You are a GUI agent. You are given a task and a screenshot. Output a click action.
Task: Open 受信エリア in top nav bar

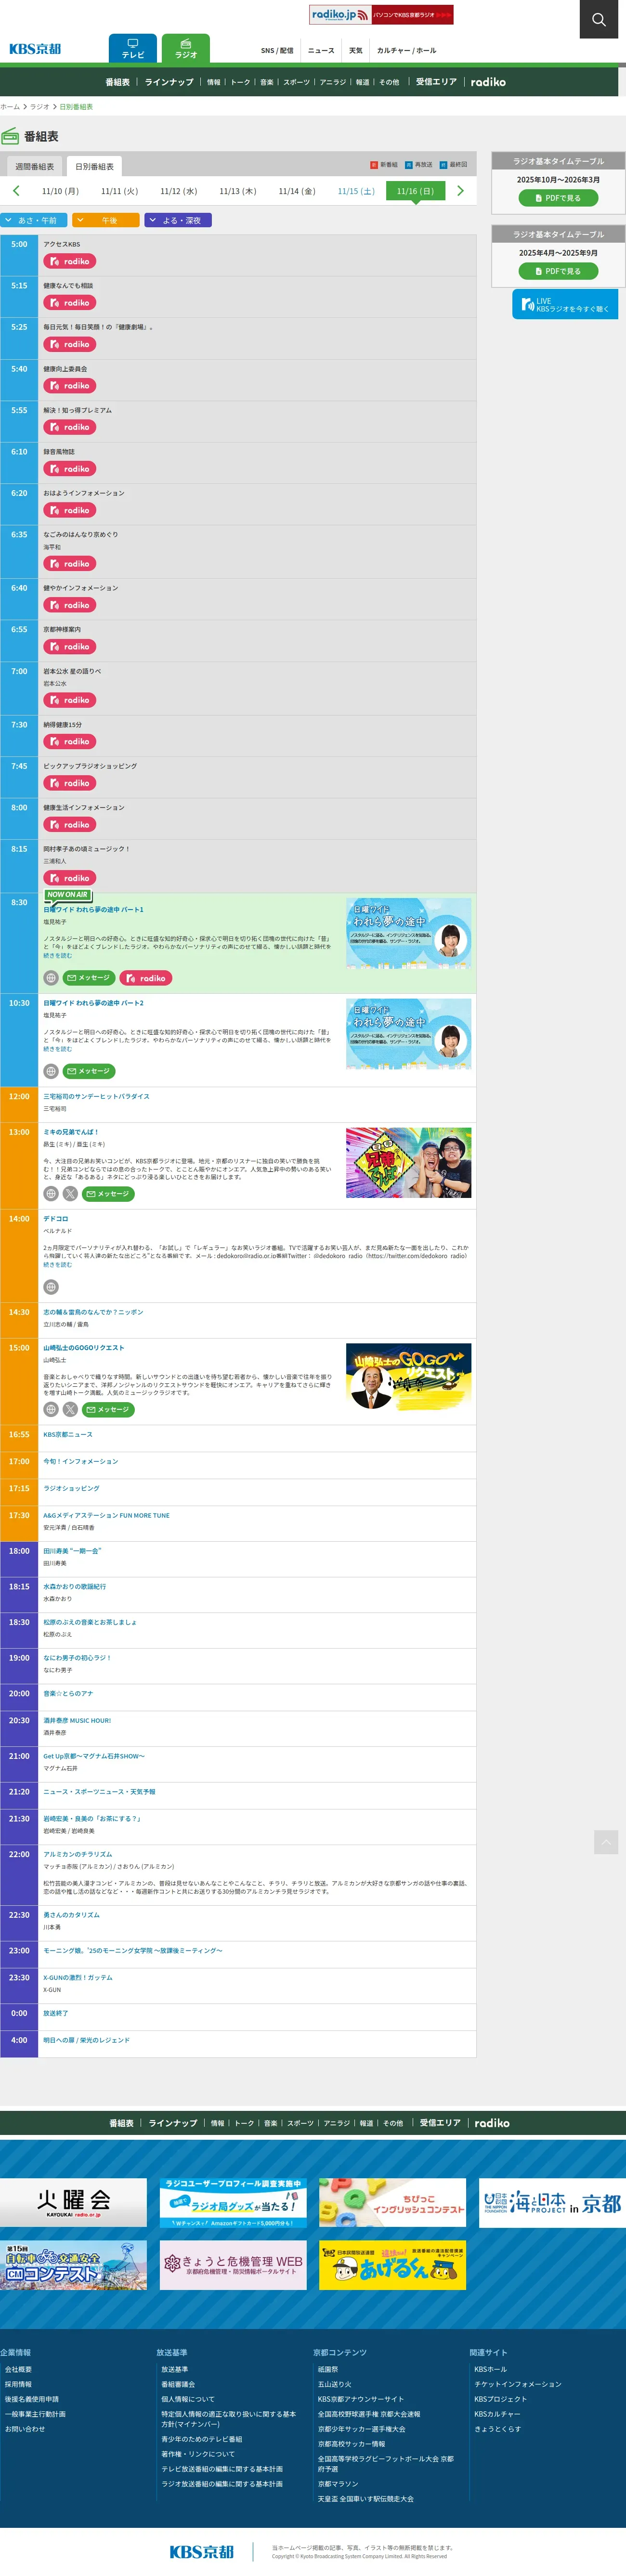tap(436, 82)
